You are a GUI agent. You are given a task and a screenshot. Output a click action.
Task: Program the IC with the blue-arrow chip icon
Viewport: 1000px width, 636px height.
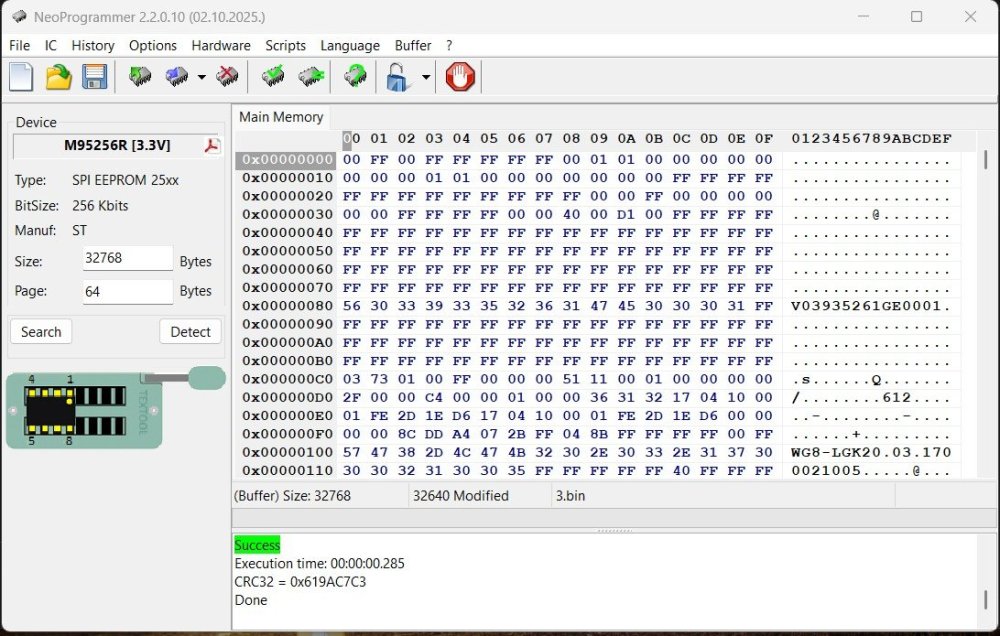pos(177,77)
